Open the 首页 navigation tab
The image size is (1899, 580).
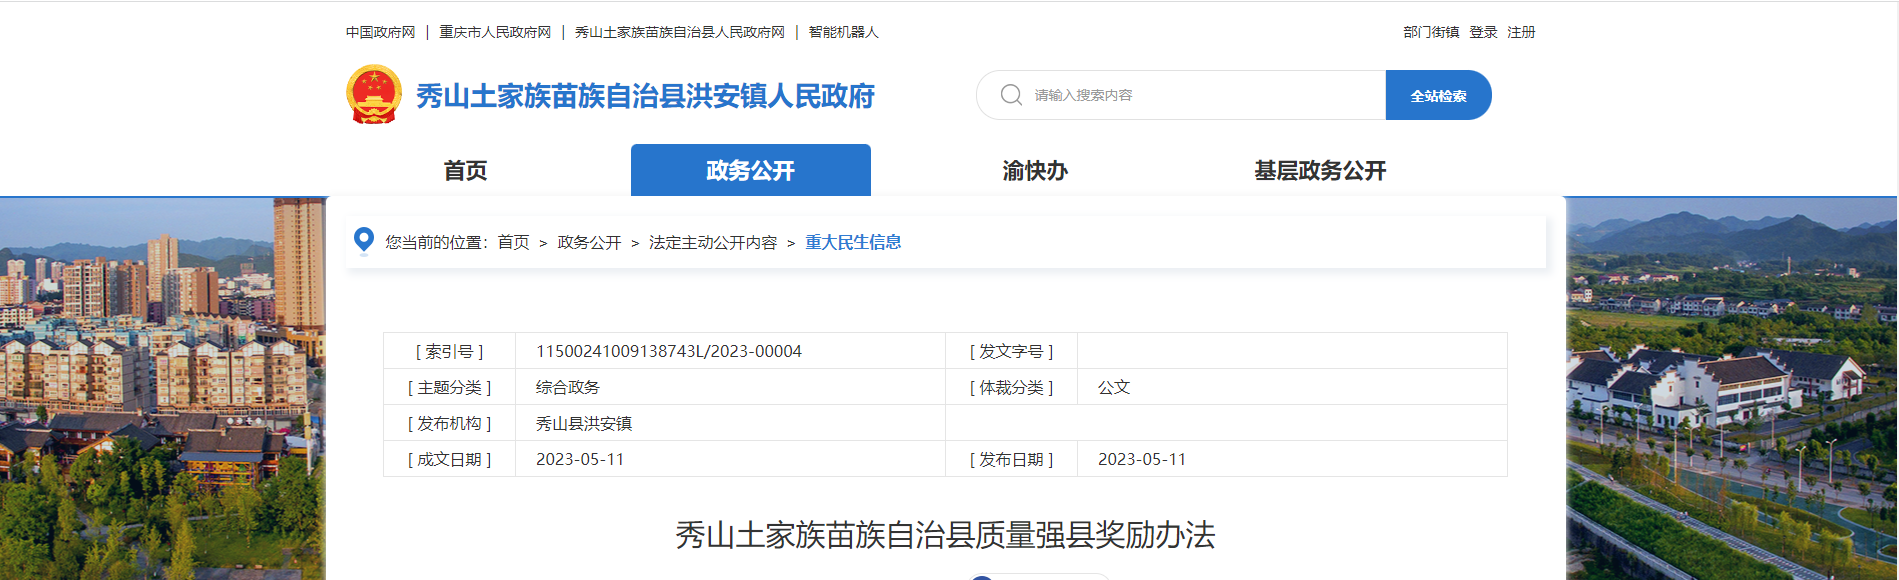pyautogui.click(x=465, y=171)
